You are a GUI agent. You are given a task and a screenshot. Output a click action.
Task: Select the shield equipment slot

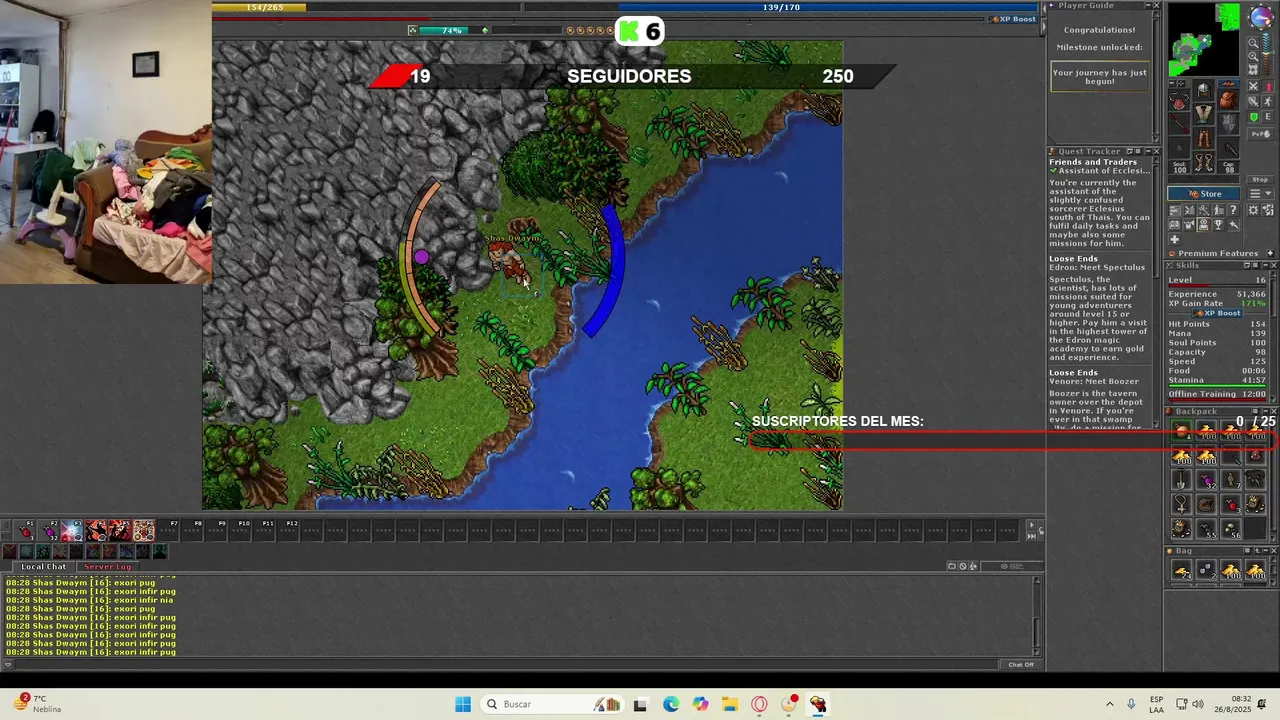point(1228,124)
